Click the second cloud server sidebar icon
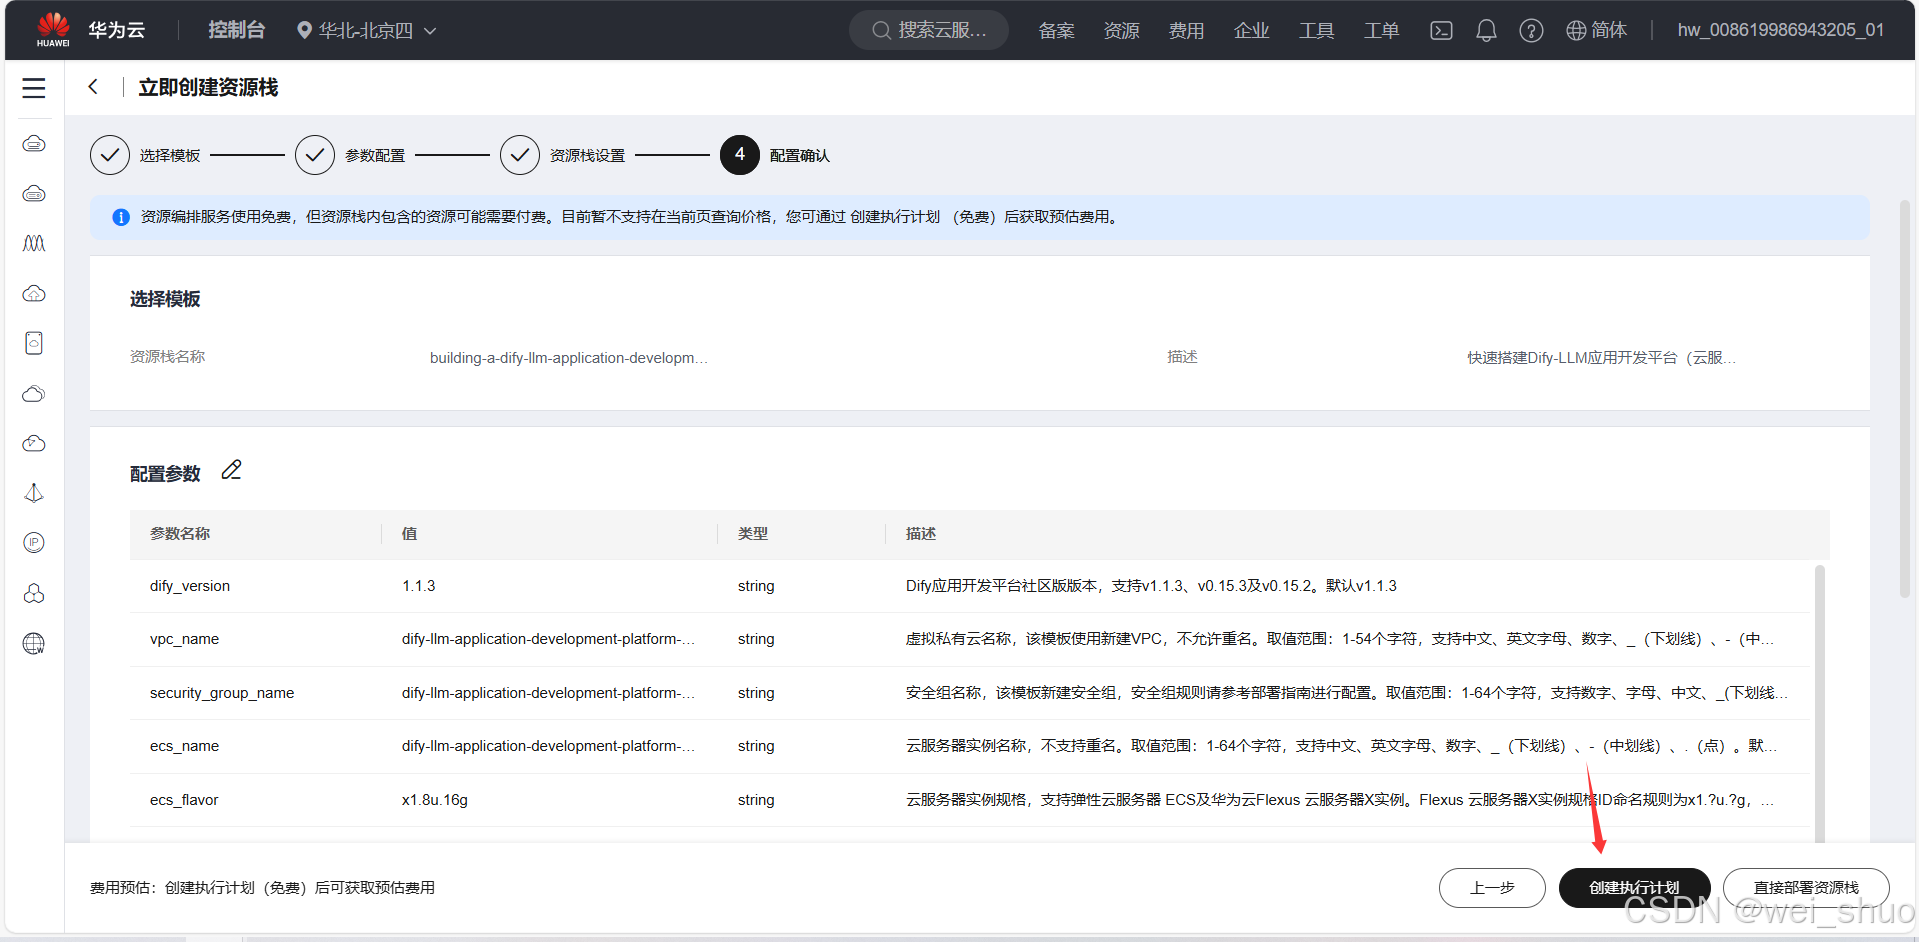The width and height of the screenshot is (1919, 942). (x=34, y=194)
